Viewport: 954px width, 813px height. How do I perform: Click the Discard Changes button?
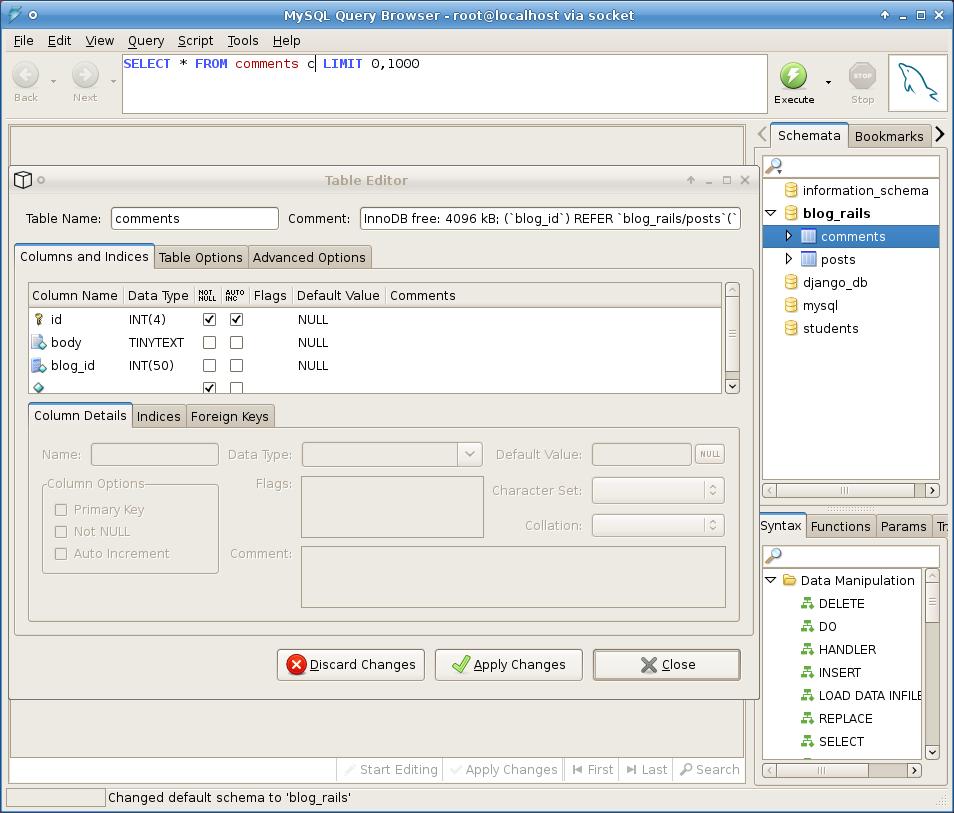351,665
